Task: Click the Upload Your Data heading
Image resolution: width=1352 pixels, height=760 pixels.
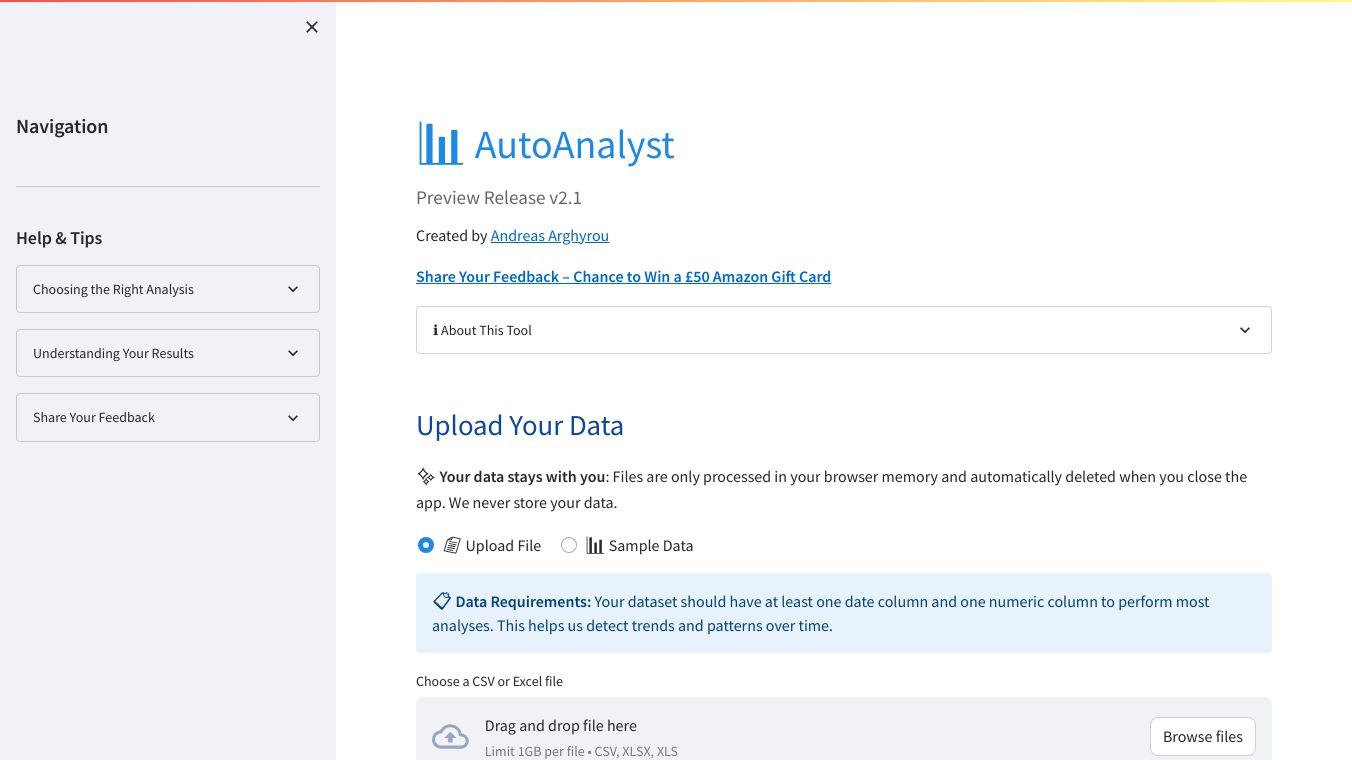Action: (520, 426)
